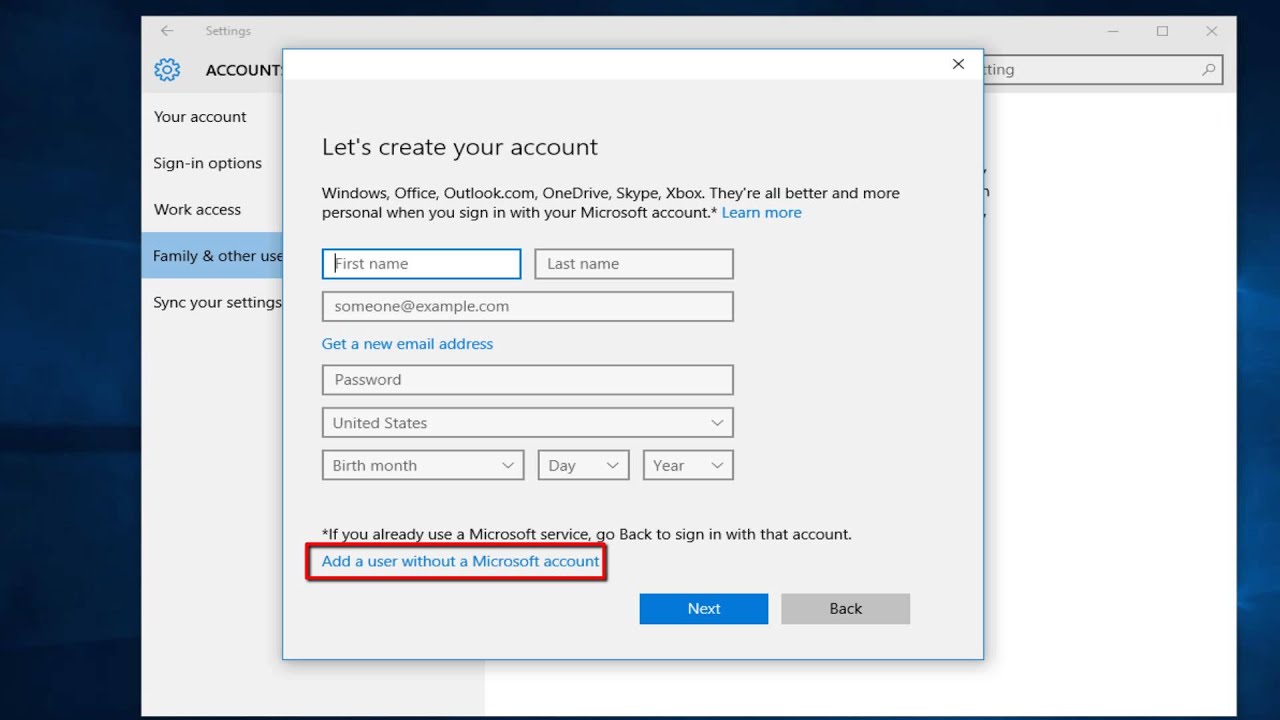Screen dimensions: 1280x720
Task: Click the Back button
Action: [846, 609]
